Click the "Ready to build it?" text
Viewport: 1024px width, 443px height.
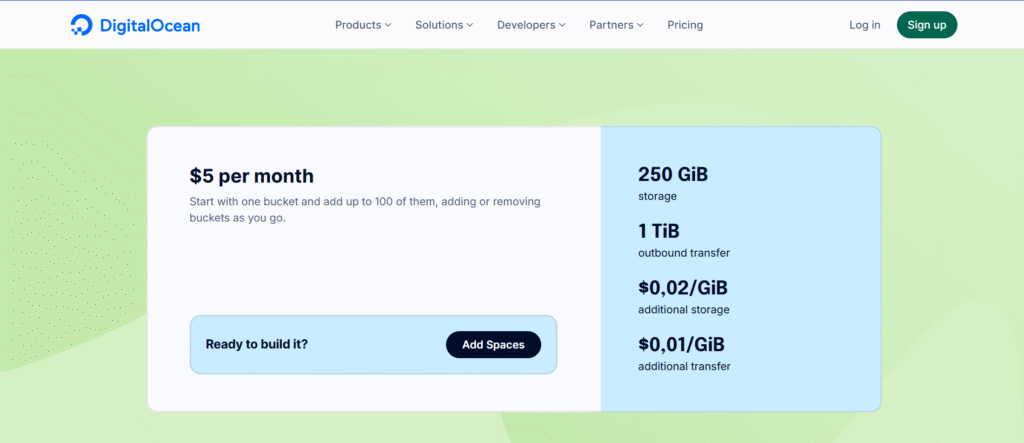pos(256,345)
